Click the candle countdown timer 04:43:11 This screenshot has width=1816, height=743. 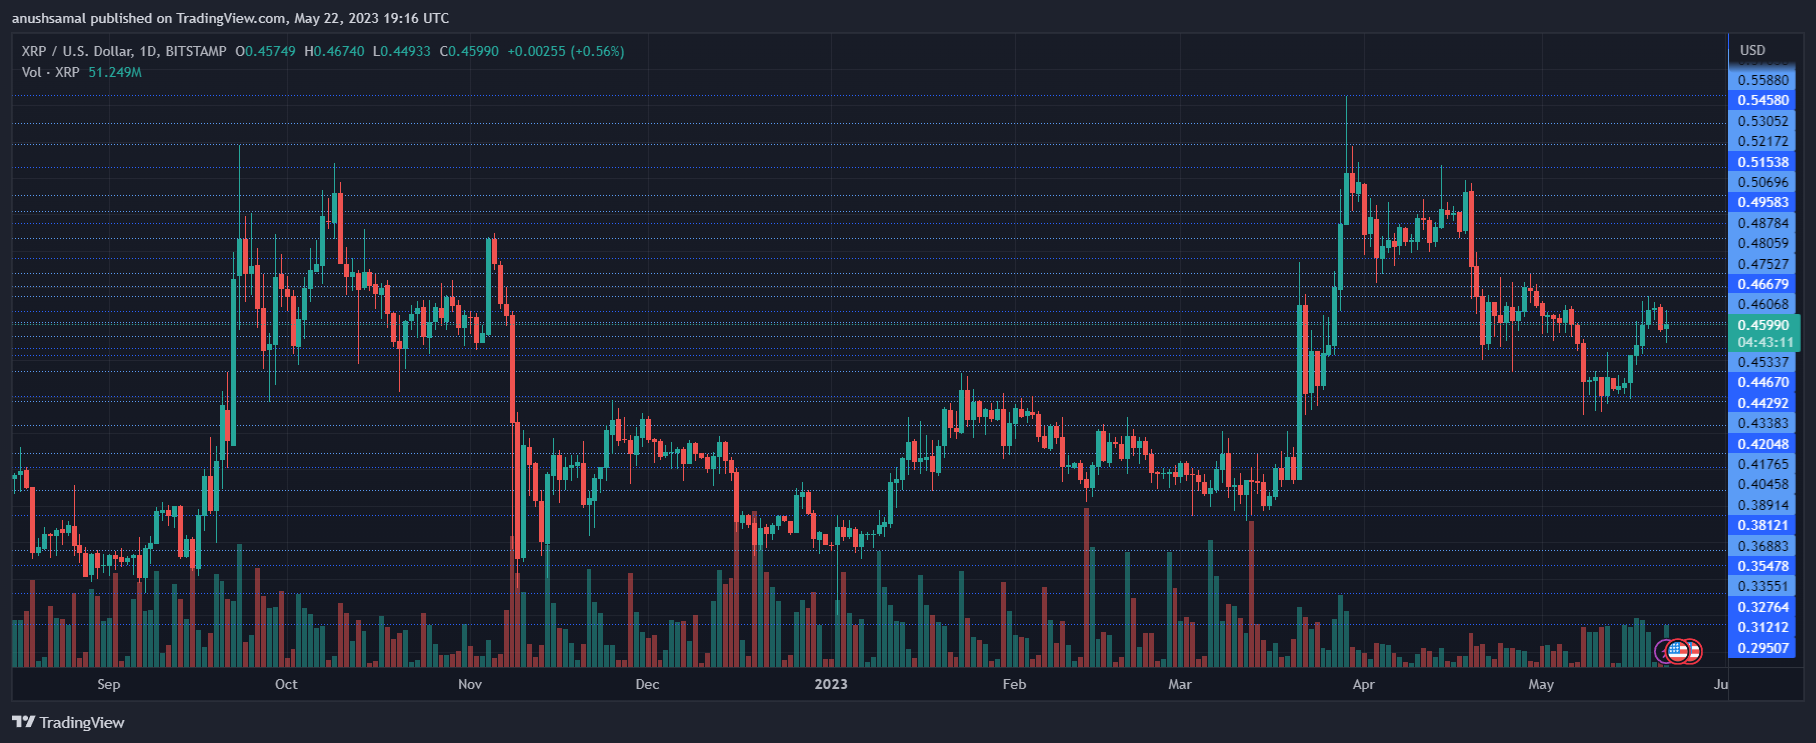pyautogui.click(x=1765, y=342)
